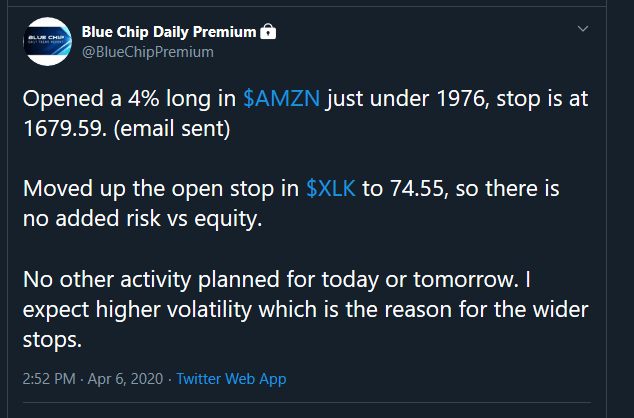634x418 pixels.
Task: Open the $AMZN cashtag
Action: tap(281, 99)
